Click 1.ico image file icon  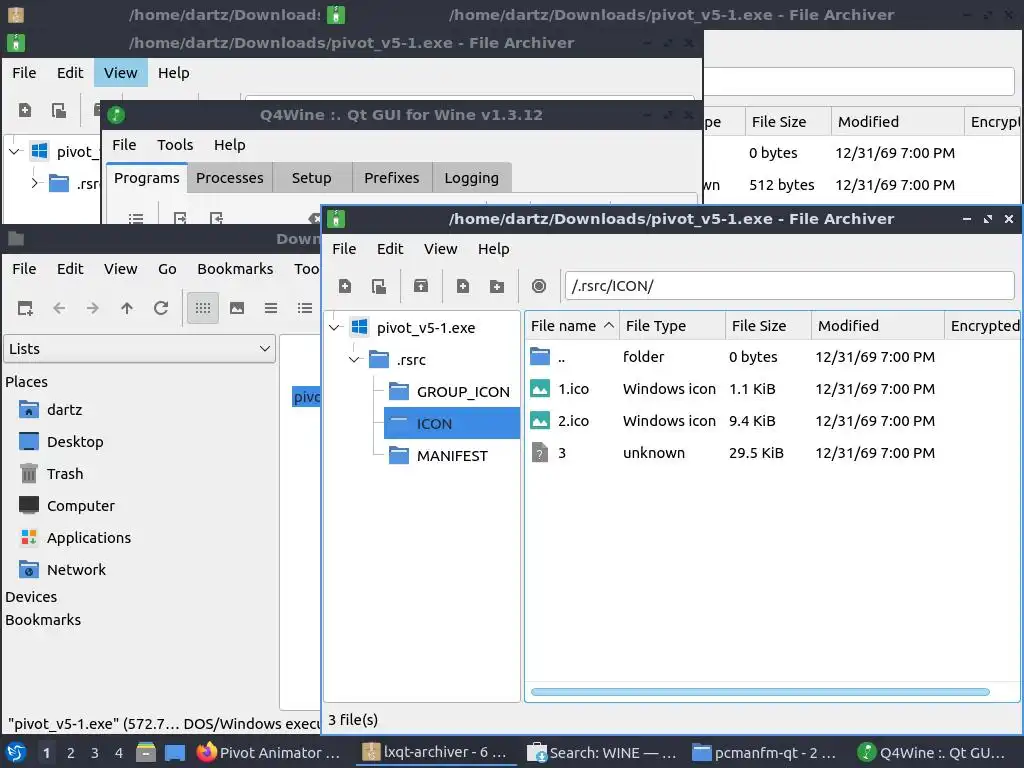point(540,389)
